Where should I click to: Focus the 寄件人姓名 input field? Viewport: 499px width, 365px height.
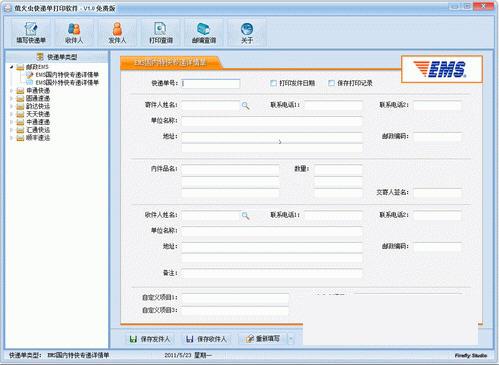tap(211, 105)
